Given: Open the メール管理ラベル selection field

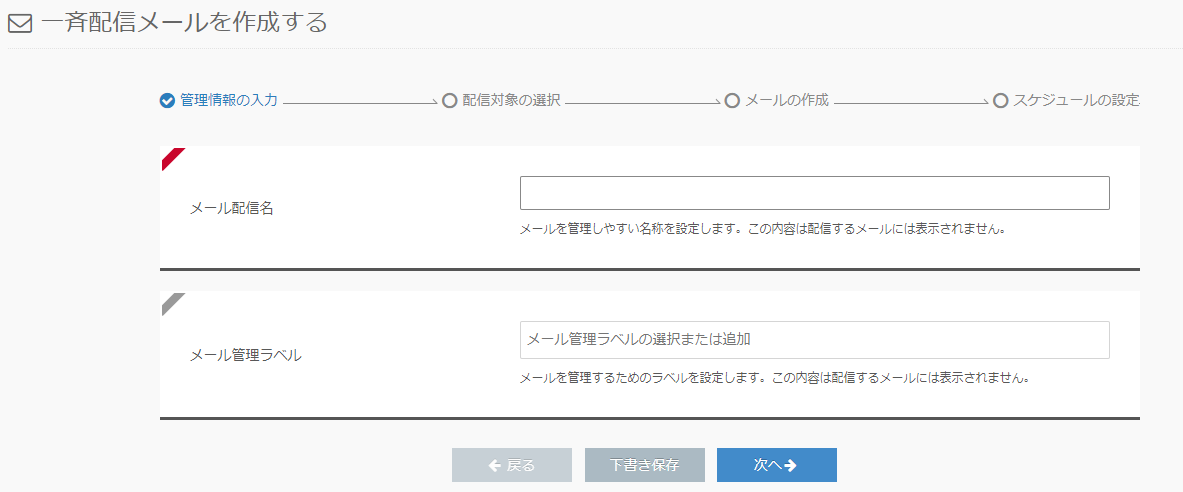Looking at the screenshot, I should [815, 340].
